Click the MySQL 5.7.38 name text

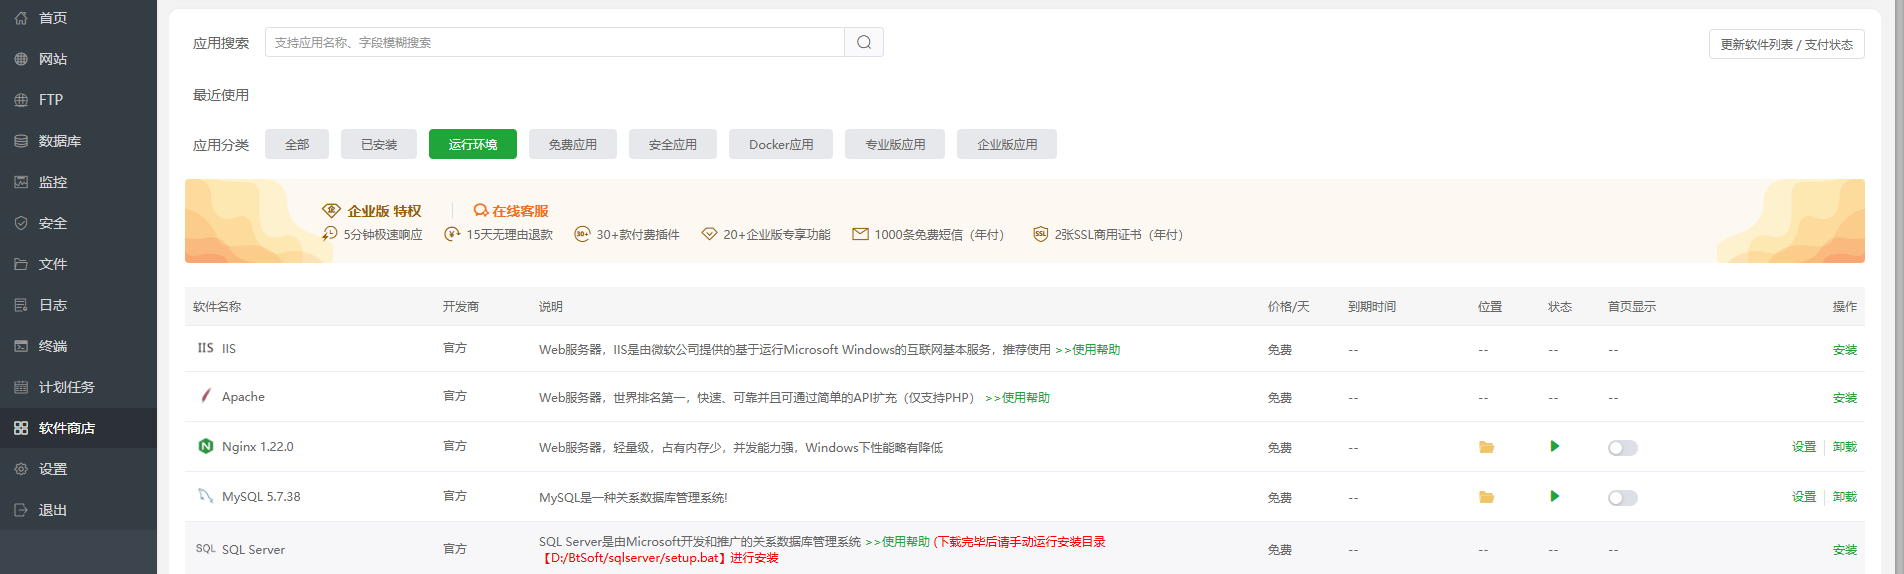pyautogui.click(x=261, y=497)
